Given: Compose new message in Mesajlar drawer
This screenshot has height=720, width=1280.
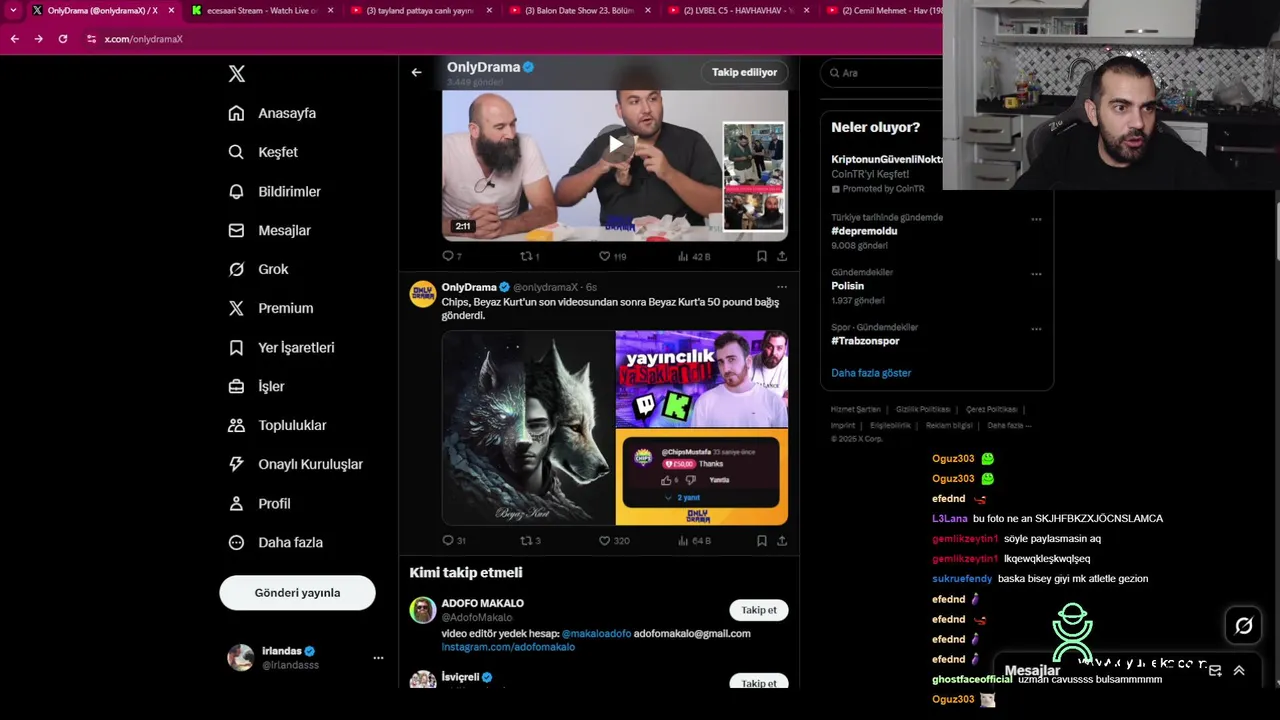Looking at the screenshot, I should click(x=1215, y=671).
